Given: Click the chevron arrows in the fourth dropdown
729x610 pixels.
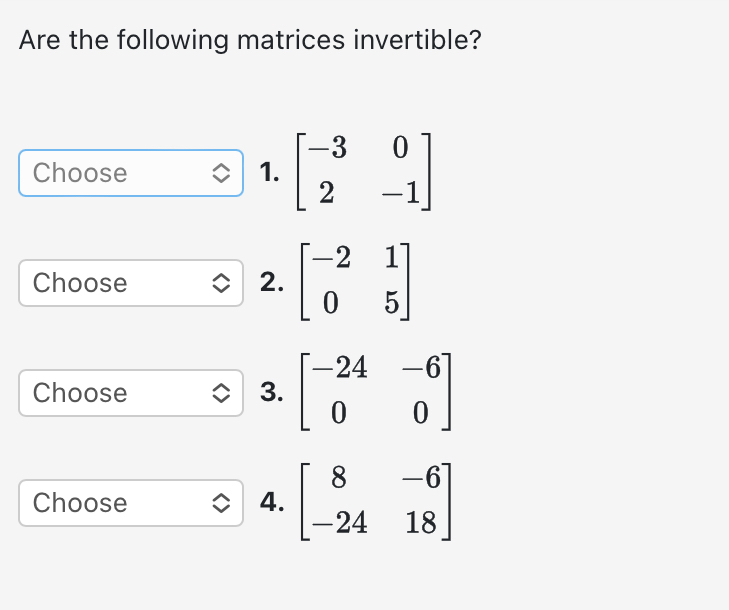Looking at the screenshot, I should point(221,503).
